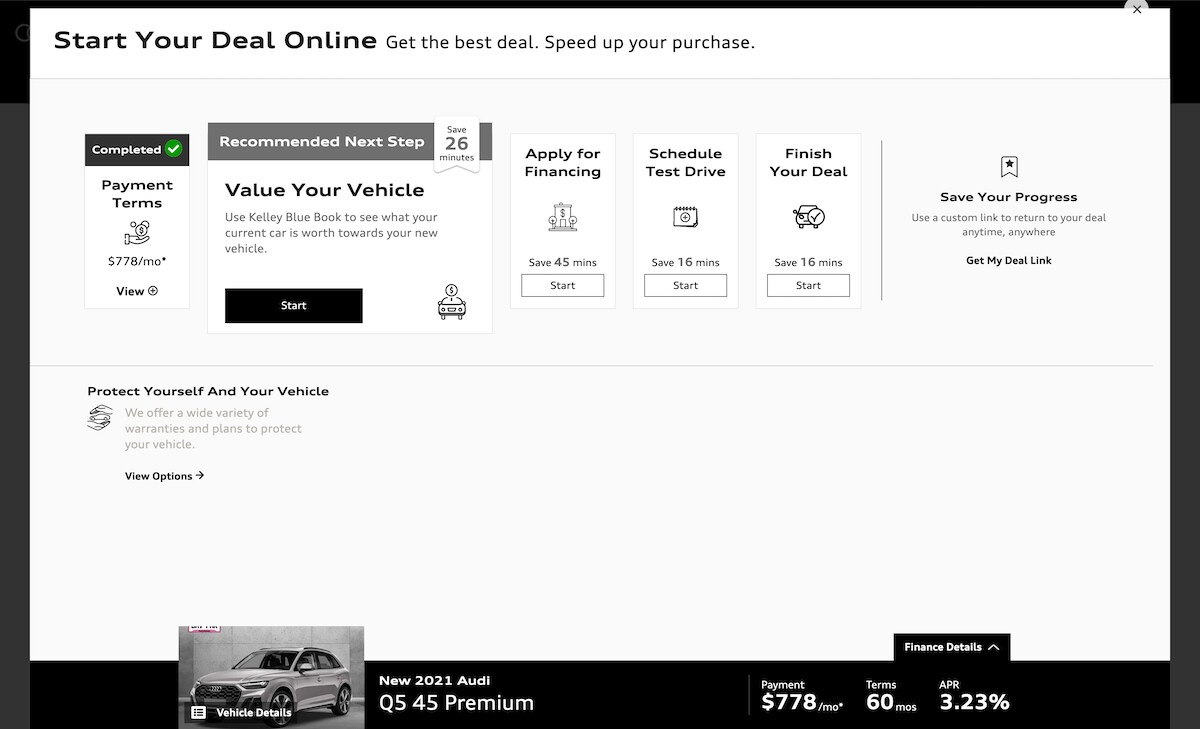The image size is (1200, 729).
Task: Click the Save Your Progress heading
Action: click(1009, 197)
